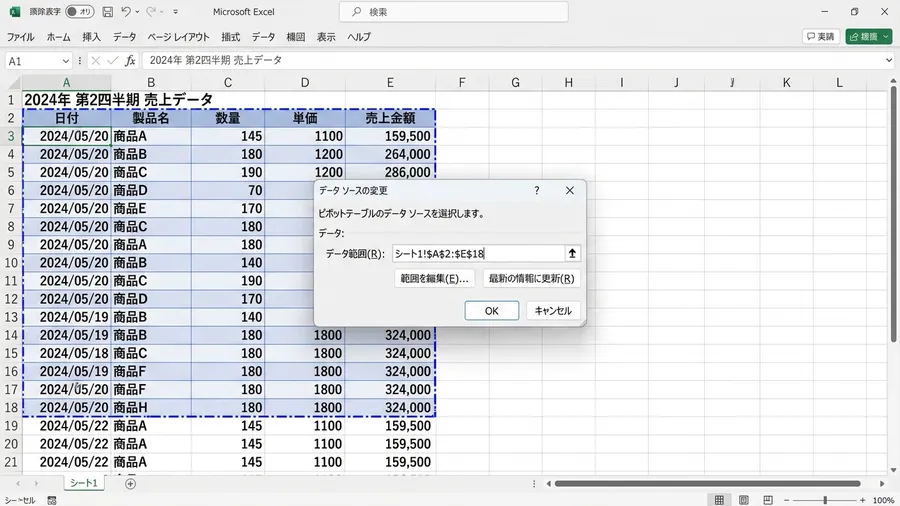Screen dimensions: 900x506
Task: Expand the formula bar with the chevron
Action: pyautogui.click(x=889, y=60)
